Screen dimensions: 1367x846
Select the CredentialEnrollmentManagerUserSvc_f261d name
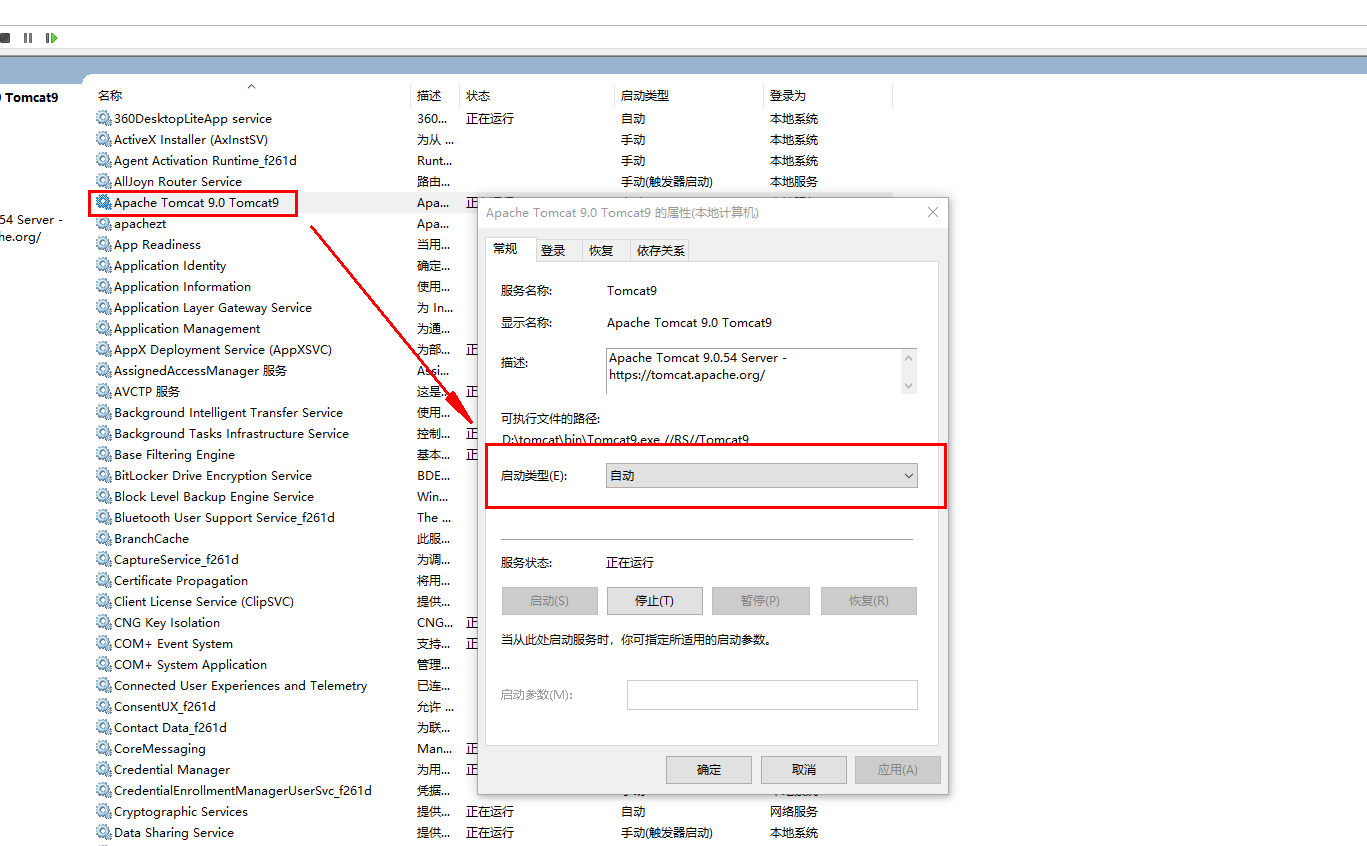[x=243, y=790]
